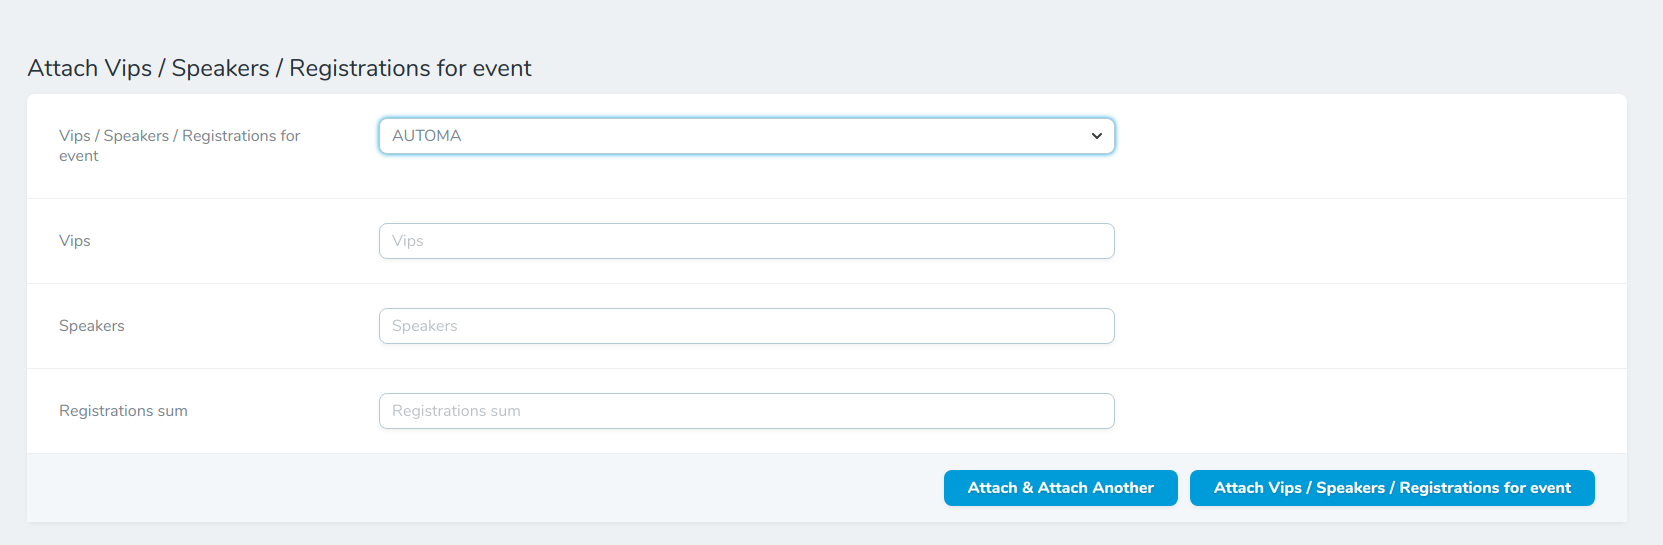
Task: Click the chevron arrow of the event select
Action: 1096,136
